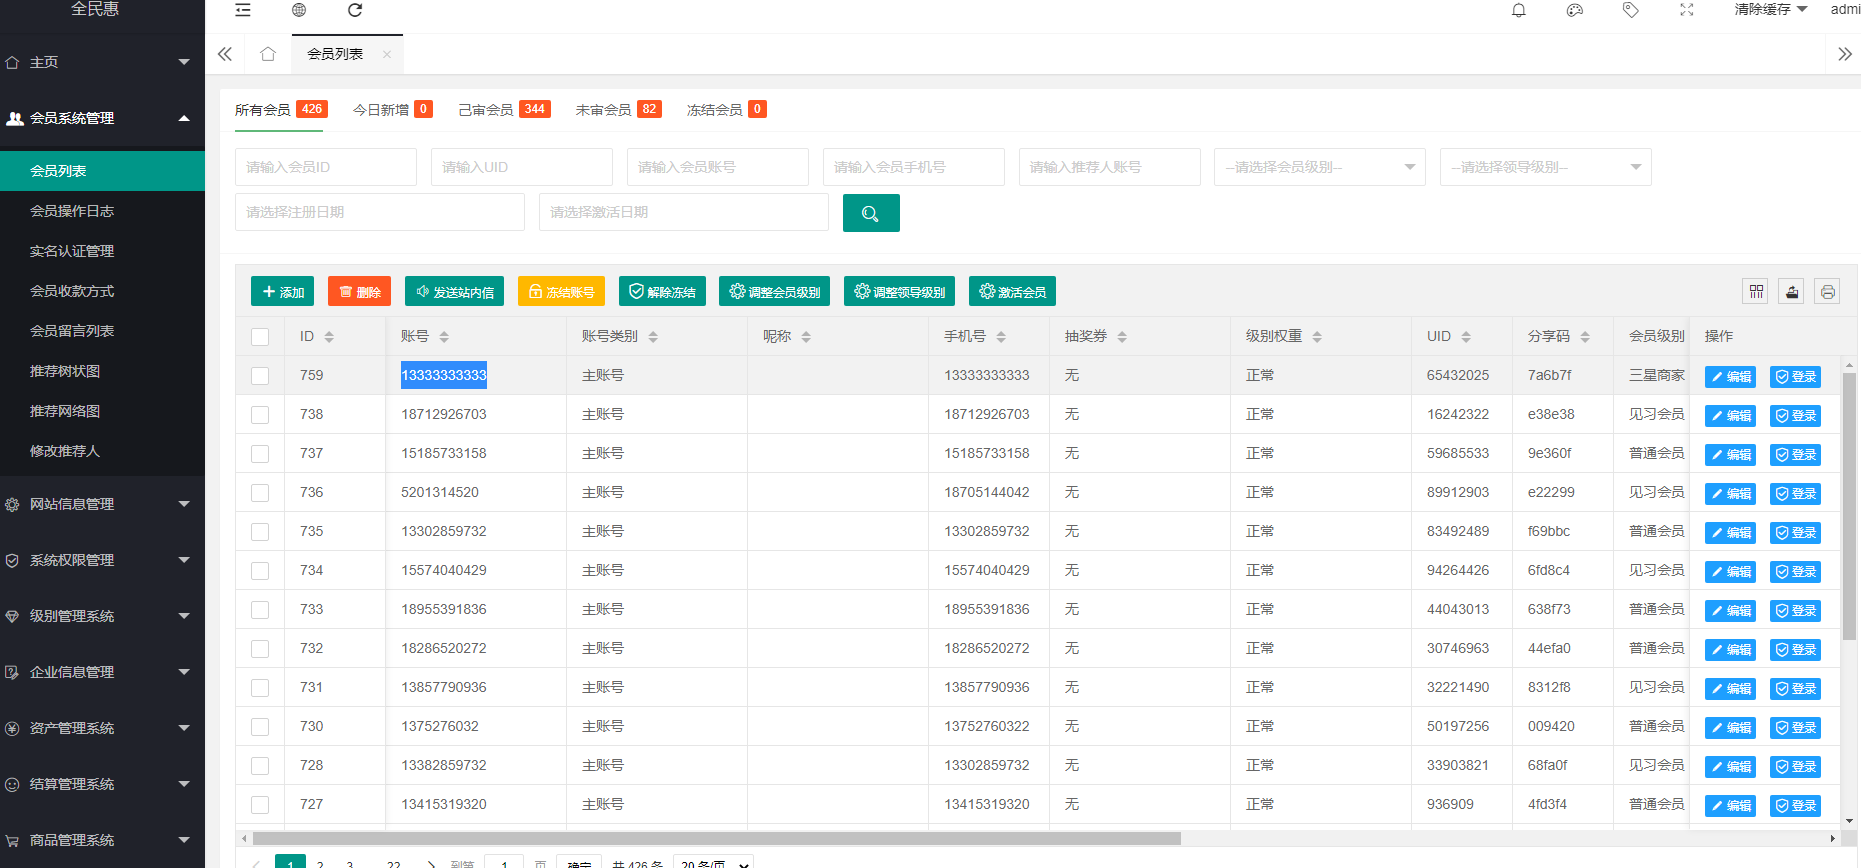Switch to the 未审会员 tab

617,110
